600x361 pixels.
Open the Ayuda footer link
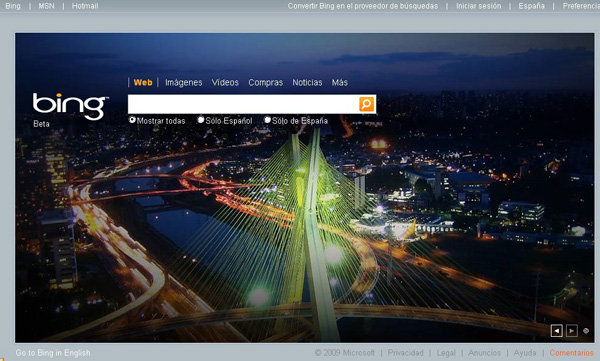click(x=525, y=353)
